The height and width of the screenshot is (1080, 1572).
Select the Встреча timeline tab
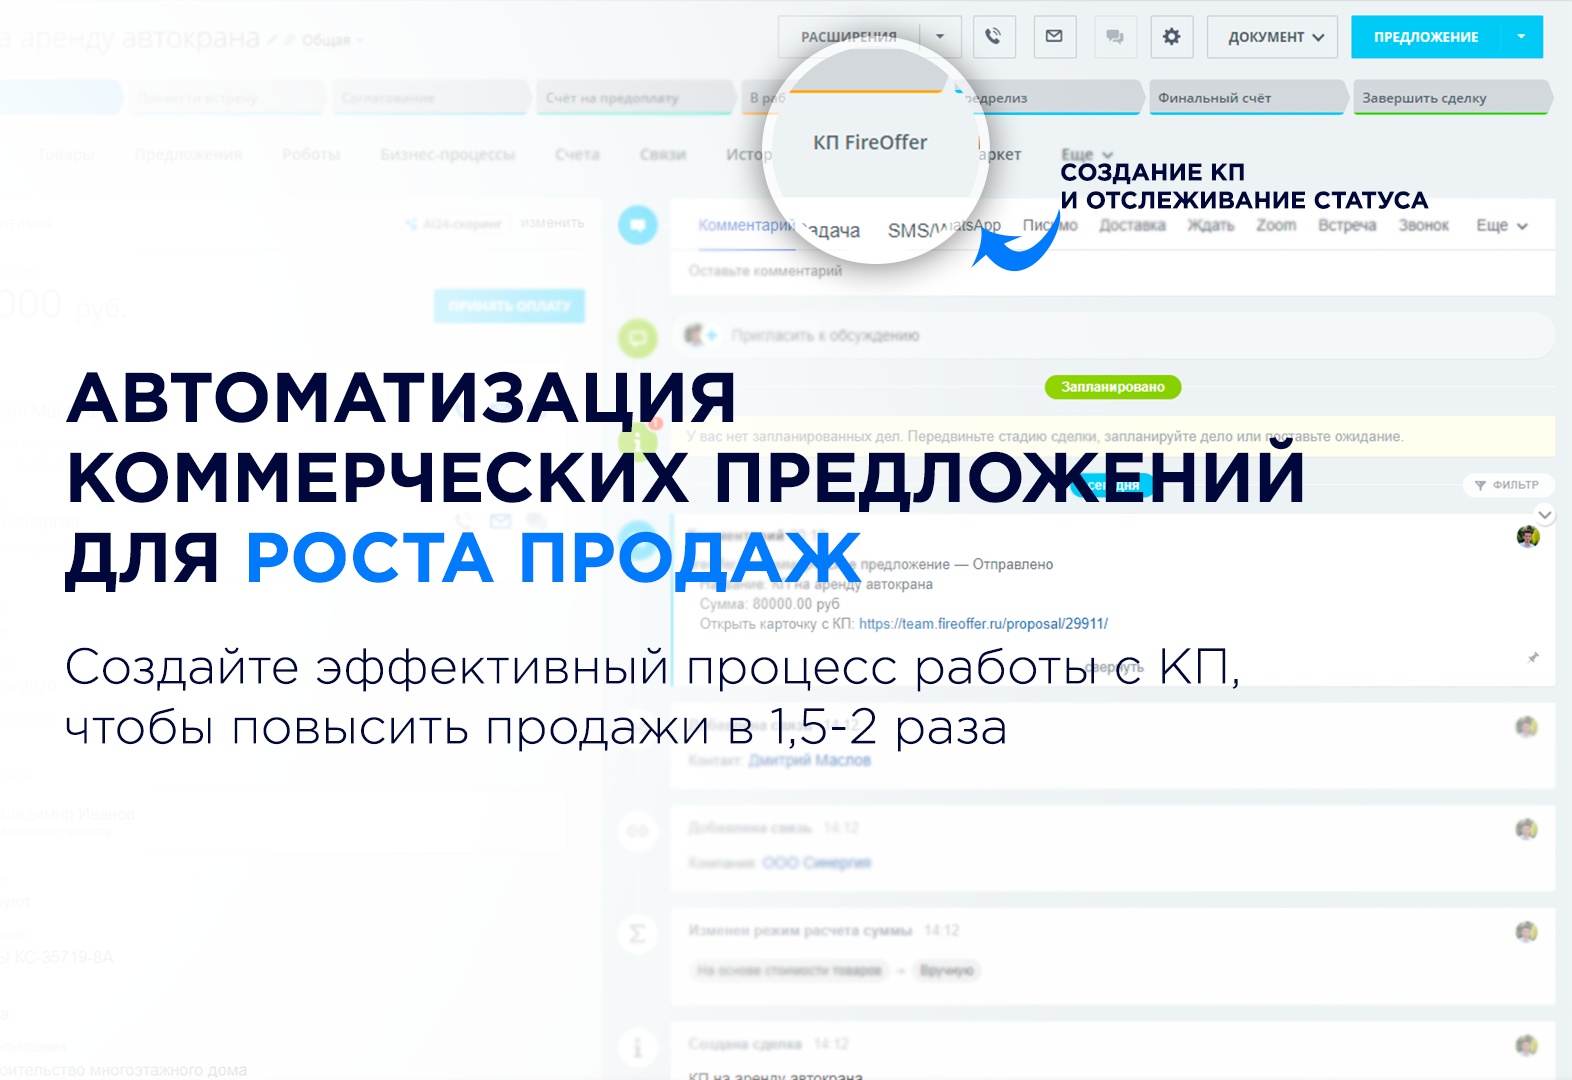click(x=1347, y=226)
